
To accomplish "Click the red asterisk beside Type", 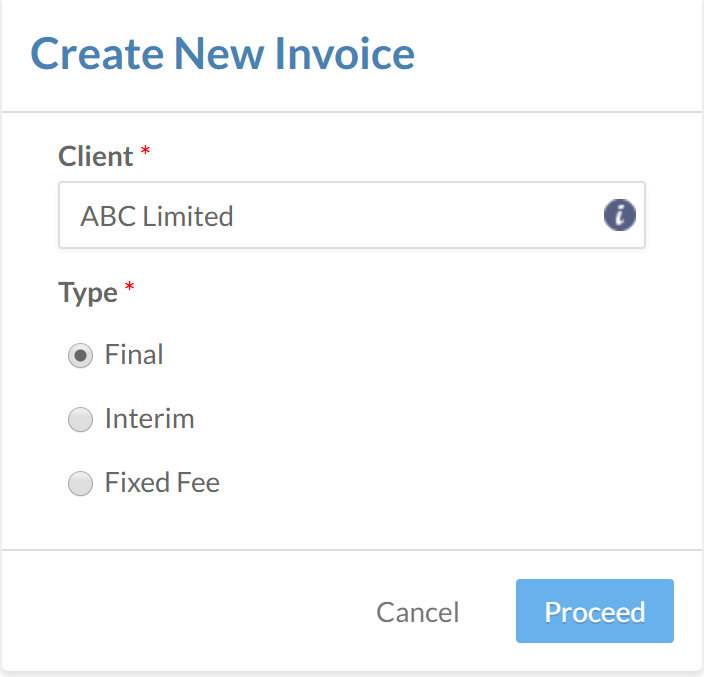I will click(128, 288).
